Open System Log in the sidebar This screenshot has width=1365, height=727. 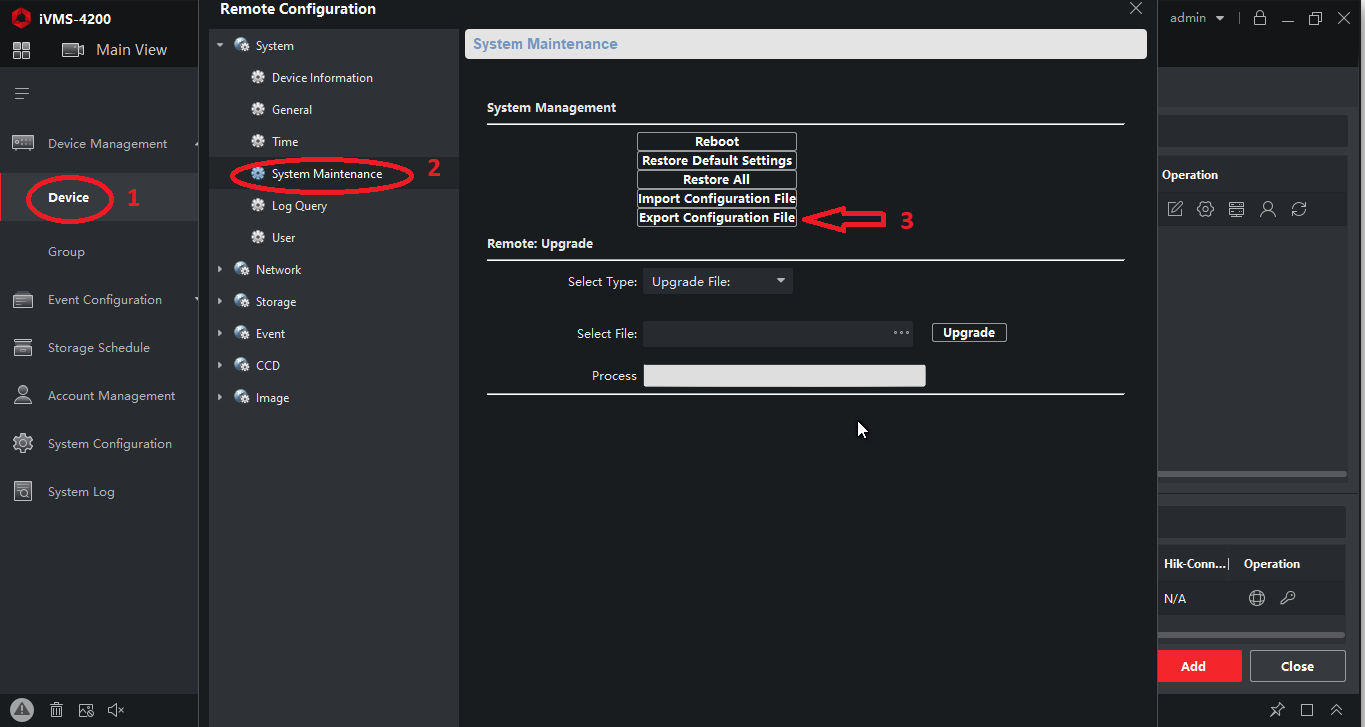click(x=81, y=492)
